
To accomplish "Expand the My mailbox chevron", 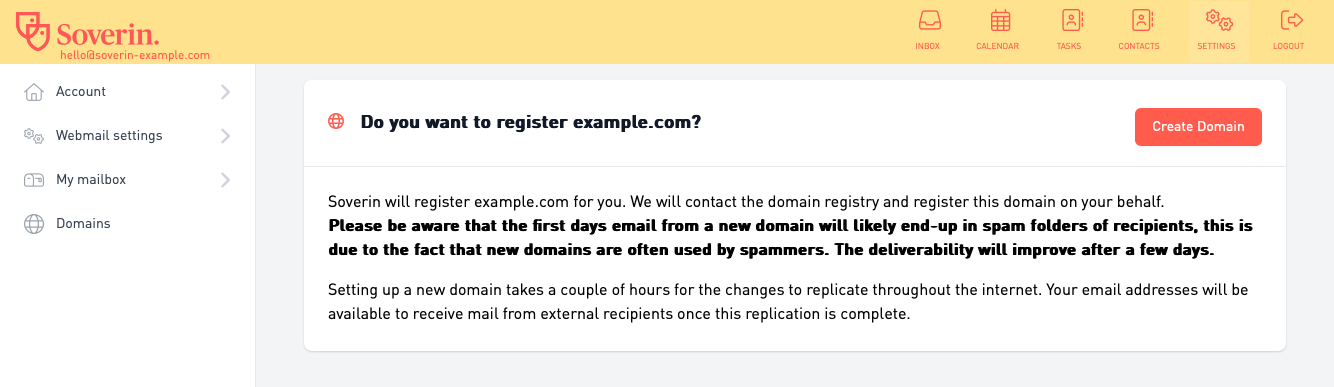I will pos(225,180).
